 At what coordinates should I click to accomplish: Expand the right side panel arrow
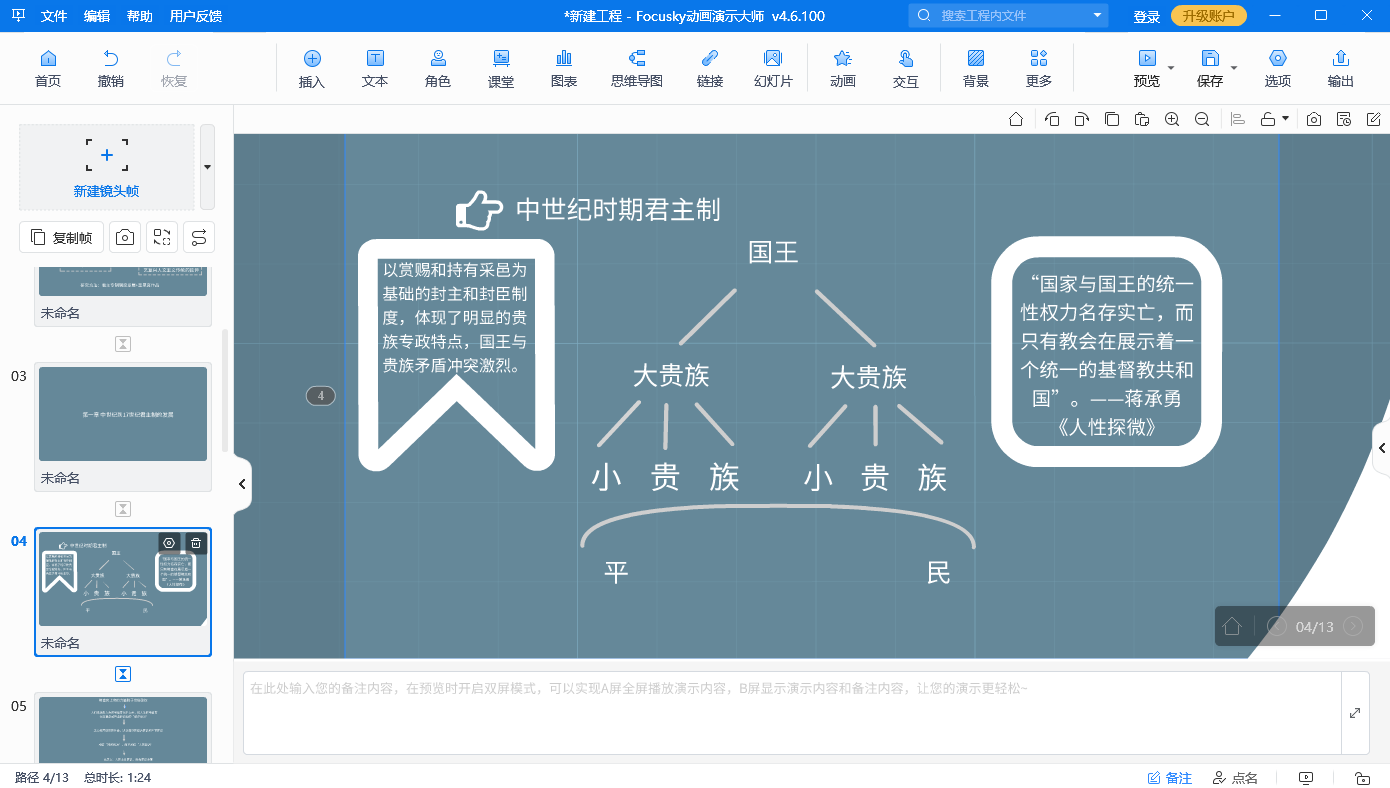pos(1382,449)
